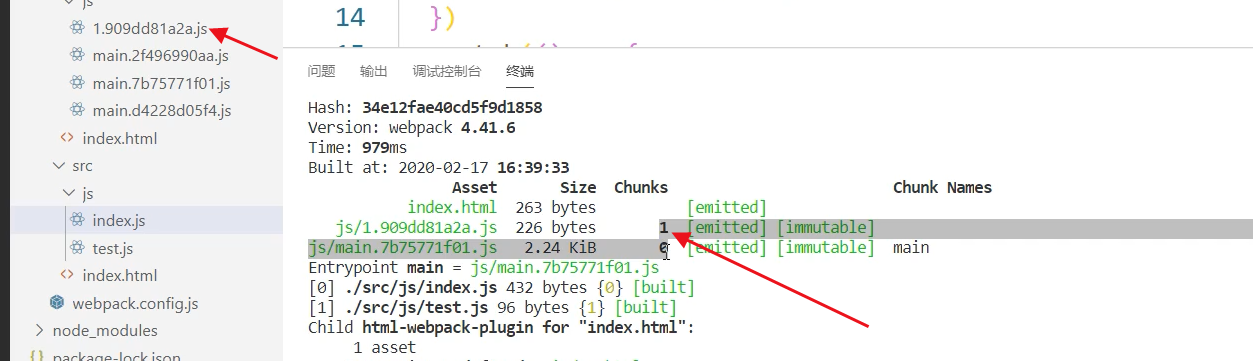Click the 979ms build time value
Screen dimensions: 1253x361
point(385,147)
